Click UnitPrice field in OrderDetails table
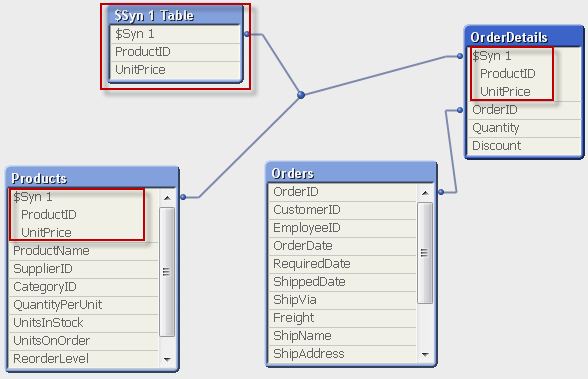The image size is (588, 379). pyautogui.click(x=524, y=92)
